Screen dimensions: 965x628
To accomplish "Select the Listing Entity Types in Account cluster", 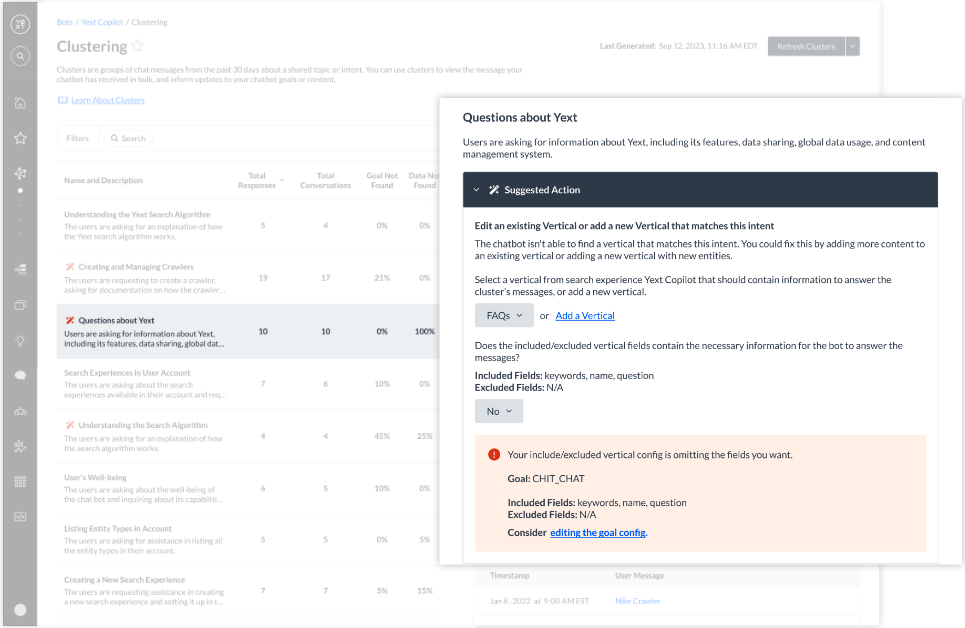I will pyautogui.click(x=247, y=539).
